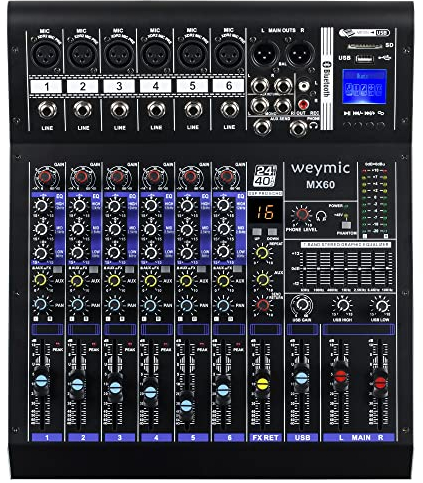Click channel 6 EQ LOW knob
Image resolution: width=423 pixels, height=483 pixels.
[223, 252]
